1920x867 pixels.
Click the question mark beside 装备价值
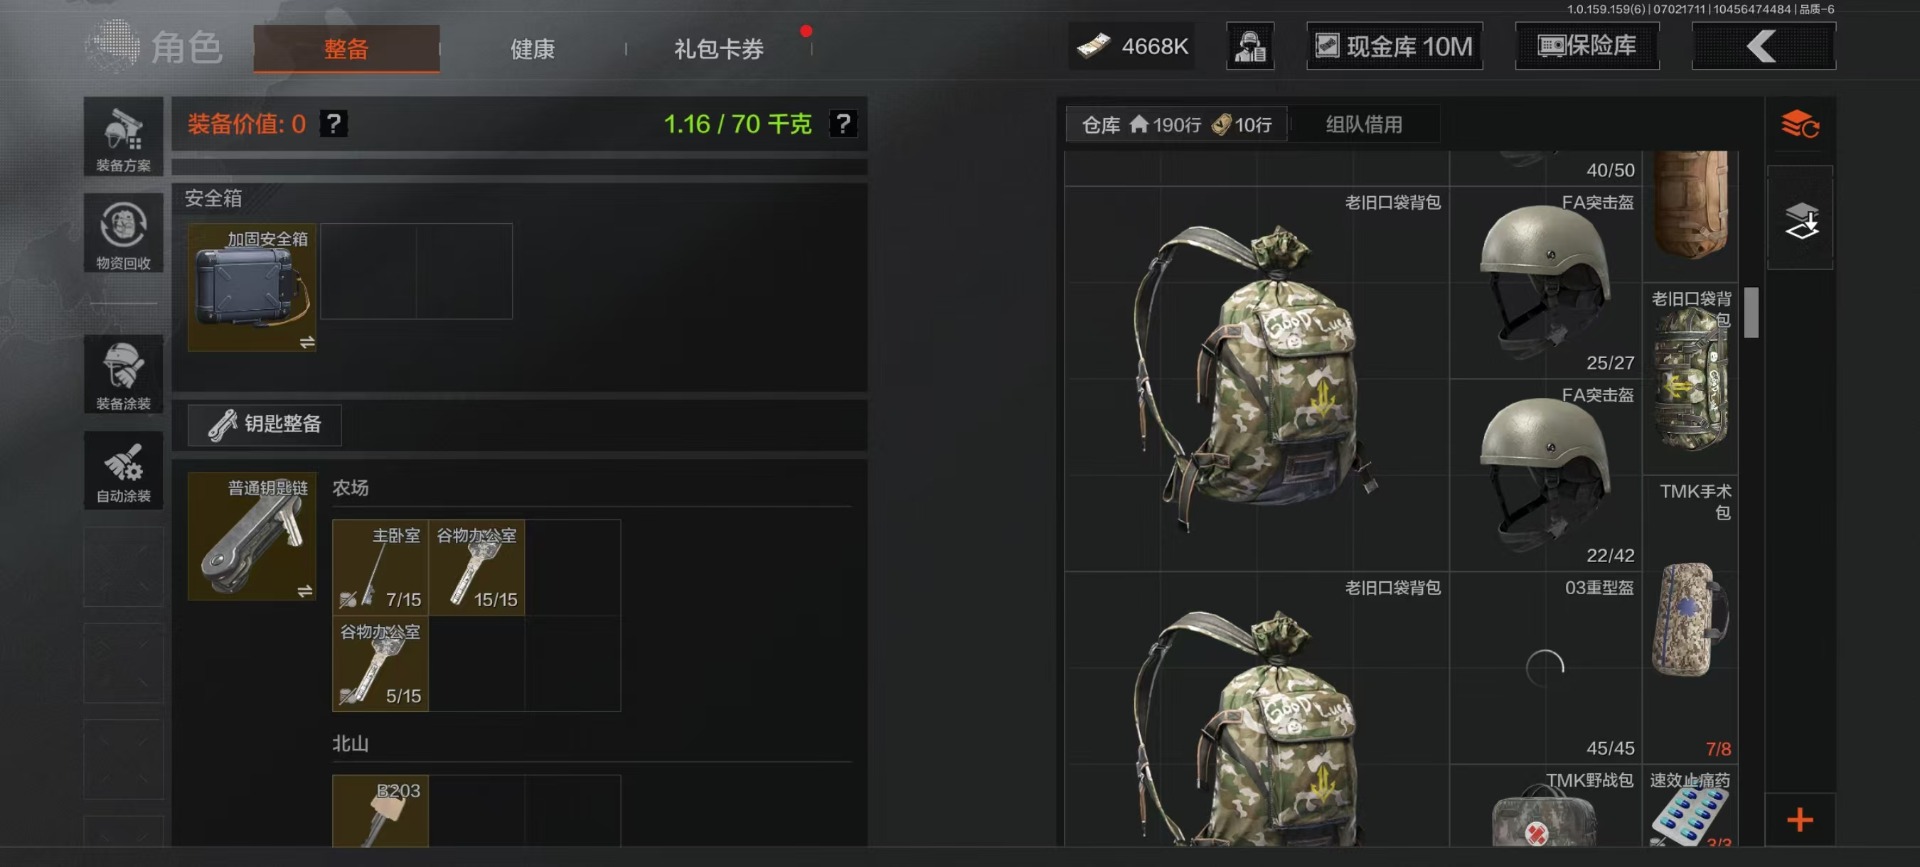[x=334, y=124]
